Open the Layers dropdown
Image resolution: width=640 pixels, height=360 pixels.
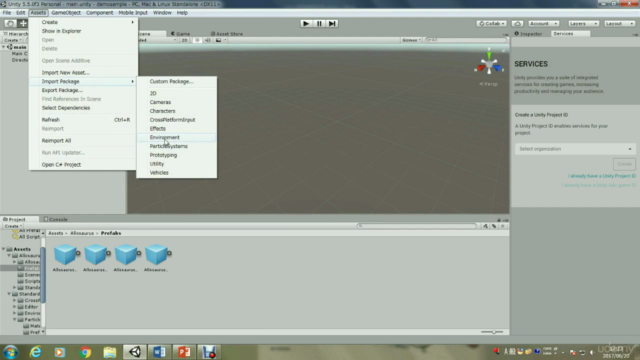point(583,24)
